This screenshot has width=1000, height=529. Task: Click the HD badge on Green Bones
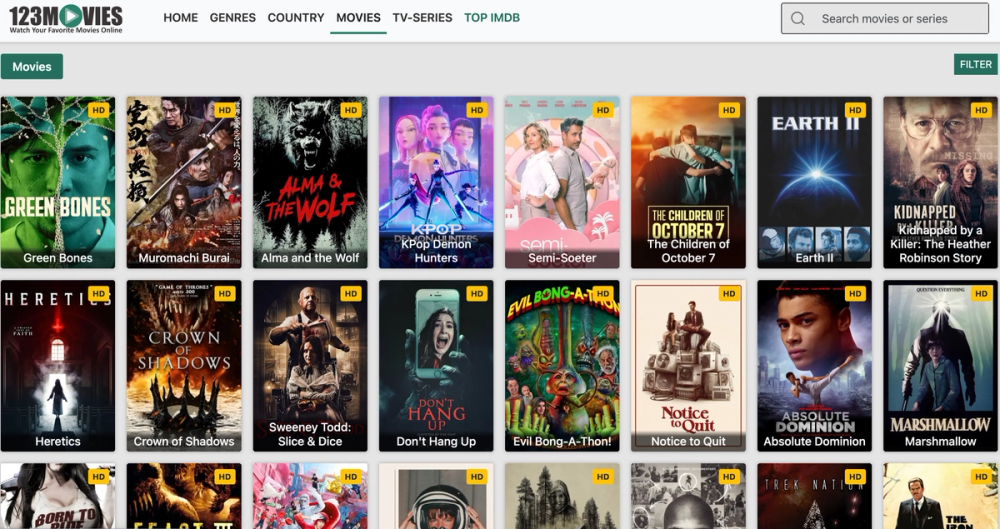click(x=98, y=110)
